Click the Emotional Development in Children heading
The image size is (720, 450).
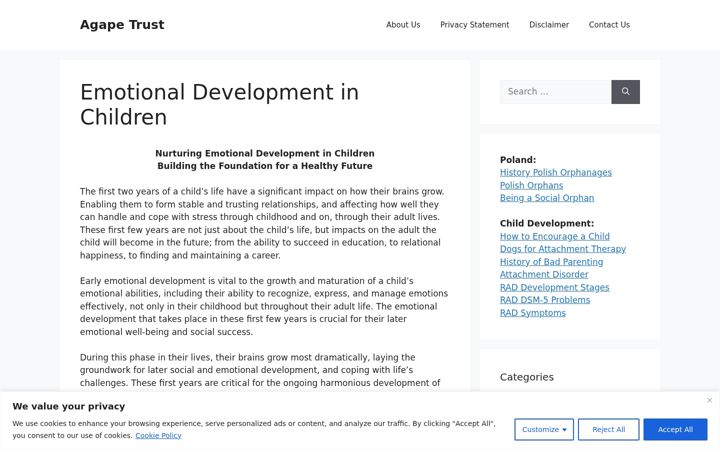[219, 105]
